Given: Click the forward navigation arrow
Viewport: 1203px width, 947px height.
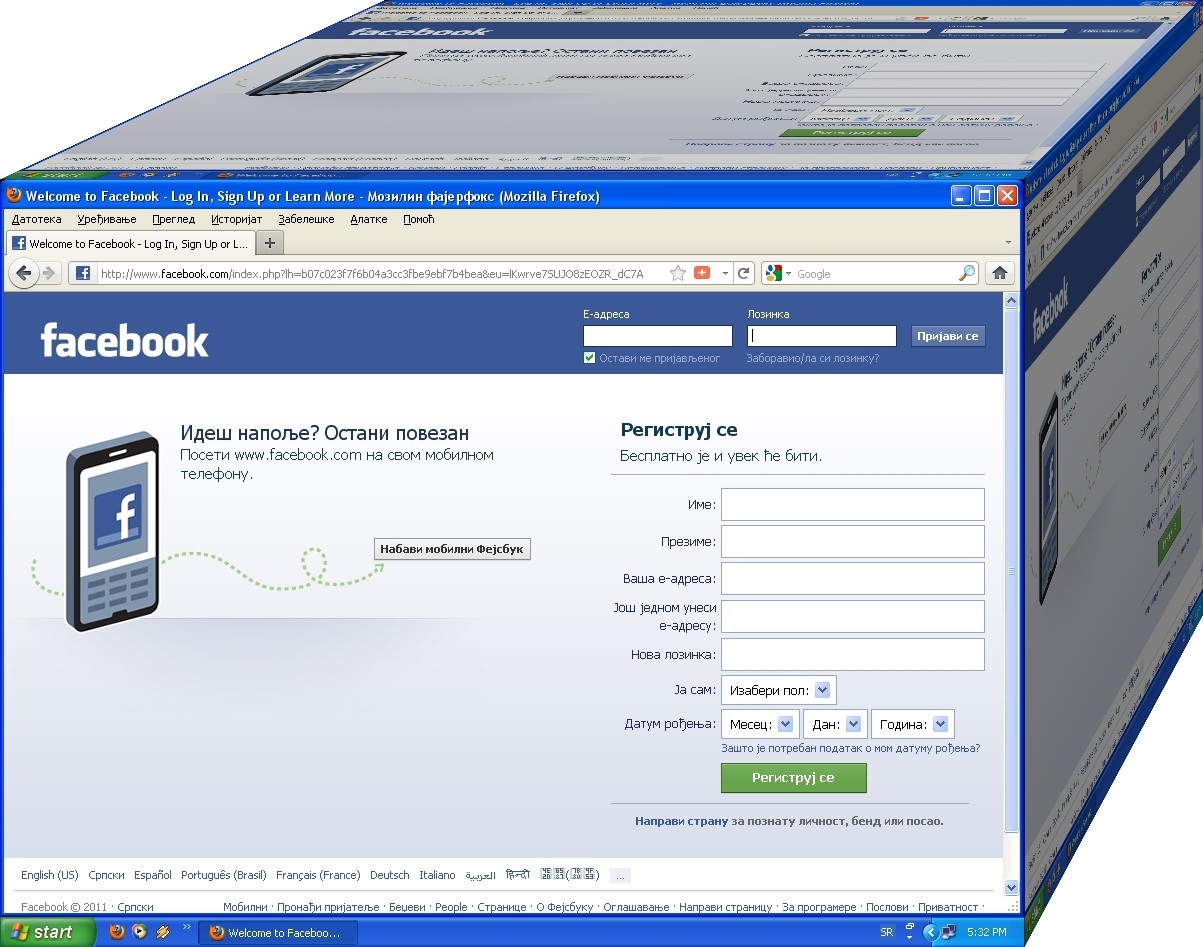Looking at the screenshot, I should click(x=48, y=273).
